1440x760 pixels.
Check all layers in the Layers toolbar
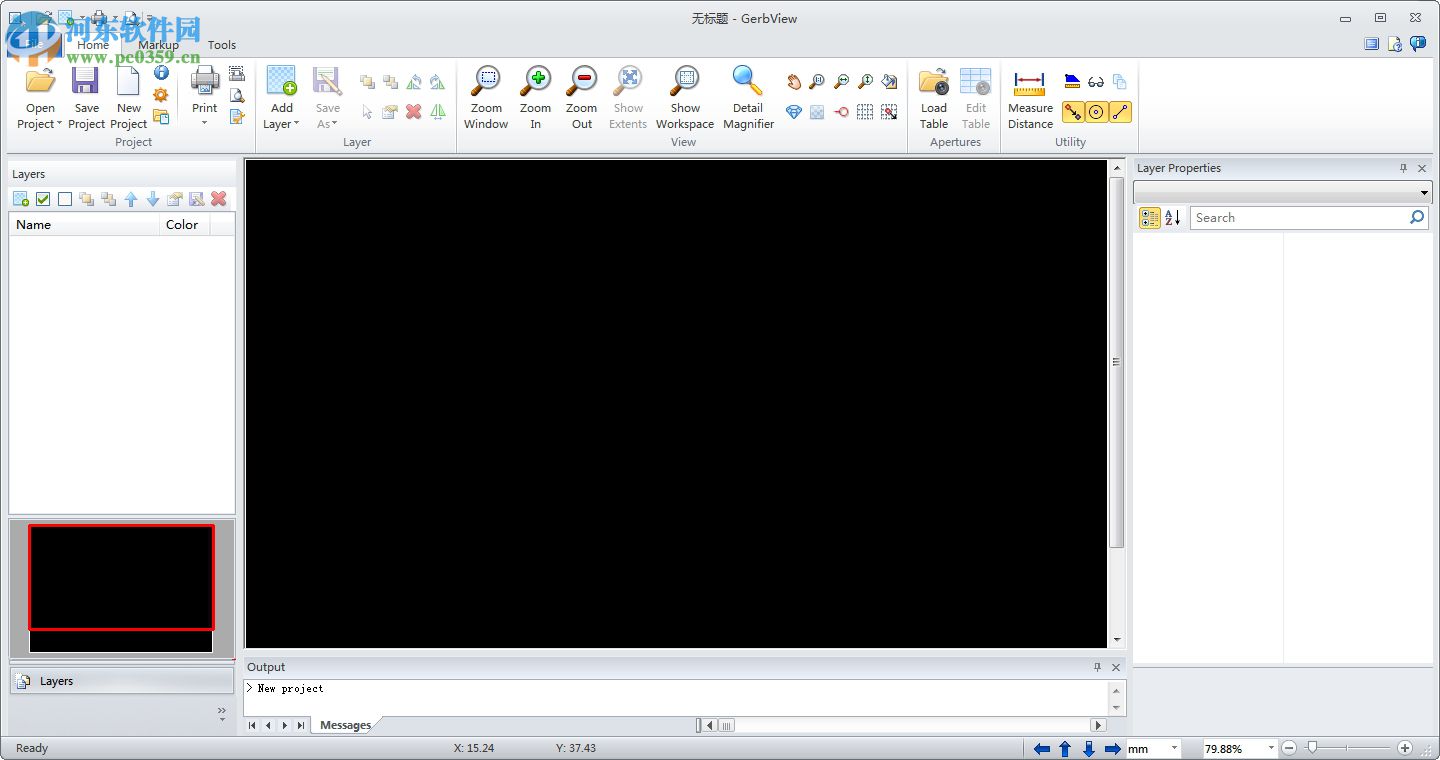(43, 199)
